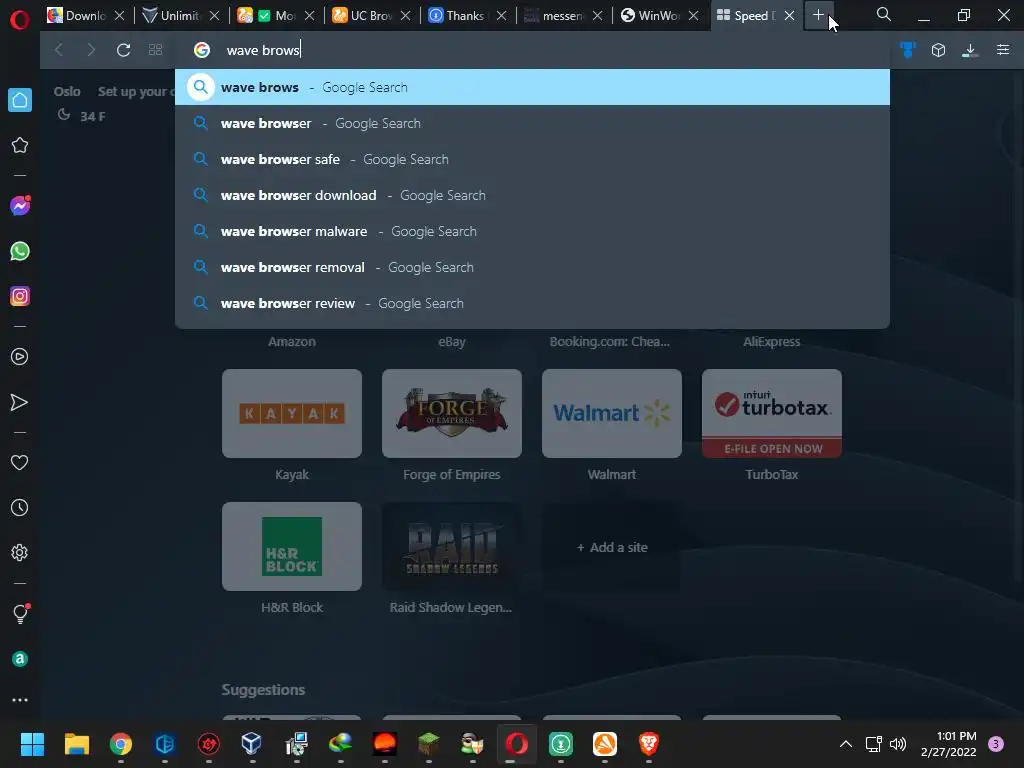This screenshot has width=1024, height=768.
Task: Select 'wave browser safe' suggestion
Action: click(x=532, y=159)
